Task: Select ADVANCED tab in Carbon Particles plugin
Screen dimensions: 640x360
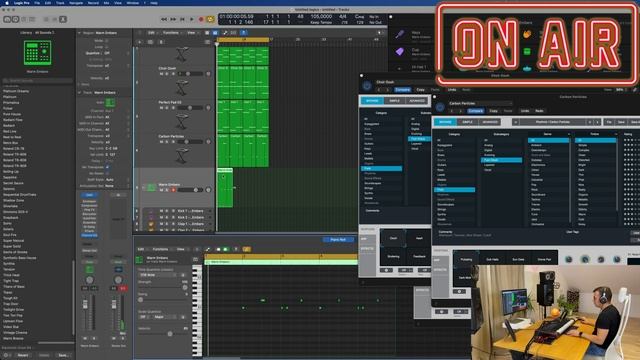Action: point(490,122)
